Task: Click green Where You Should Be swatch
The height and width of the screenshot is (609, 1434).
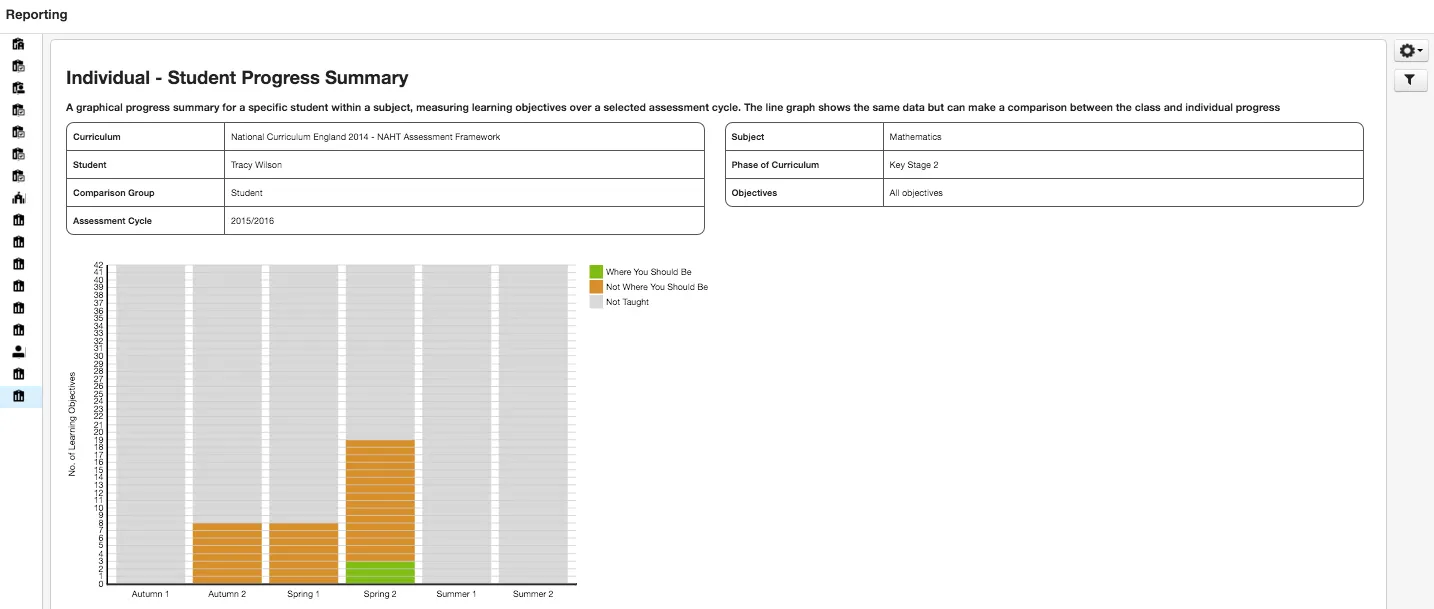Action: click(596, 272)
